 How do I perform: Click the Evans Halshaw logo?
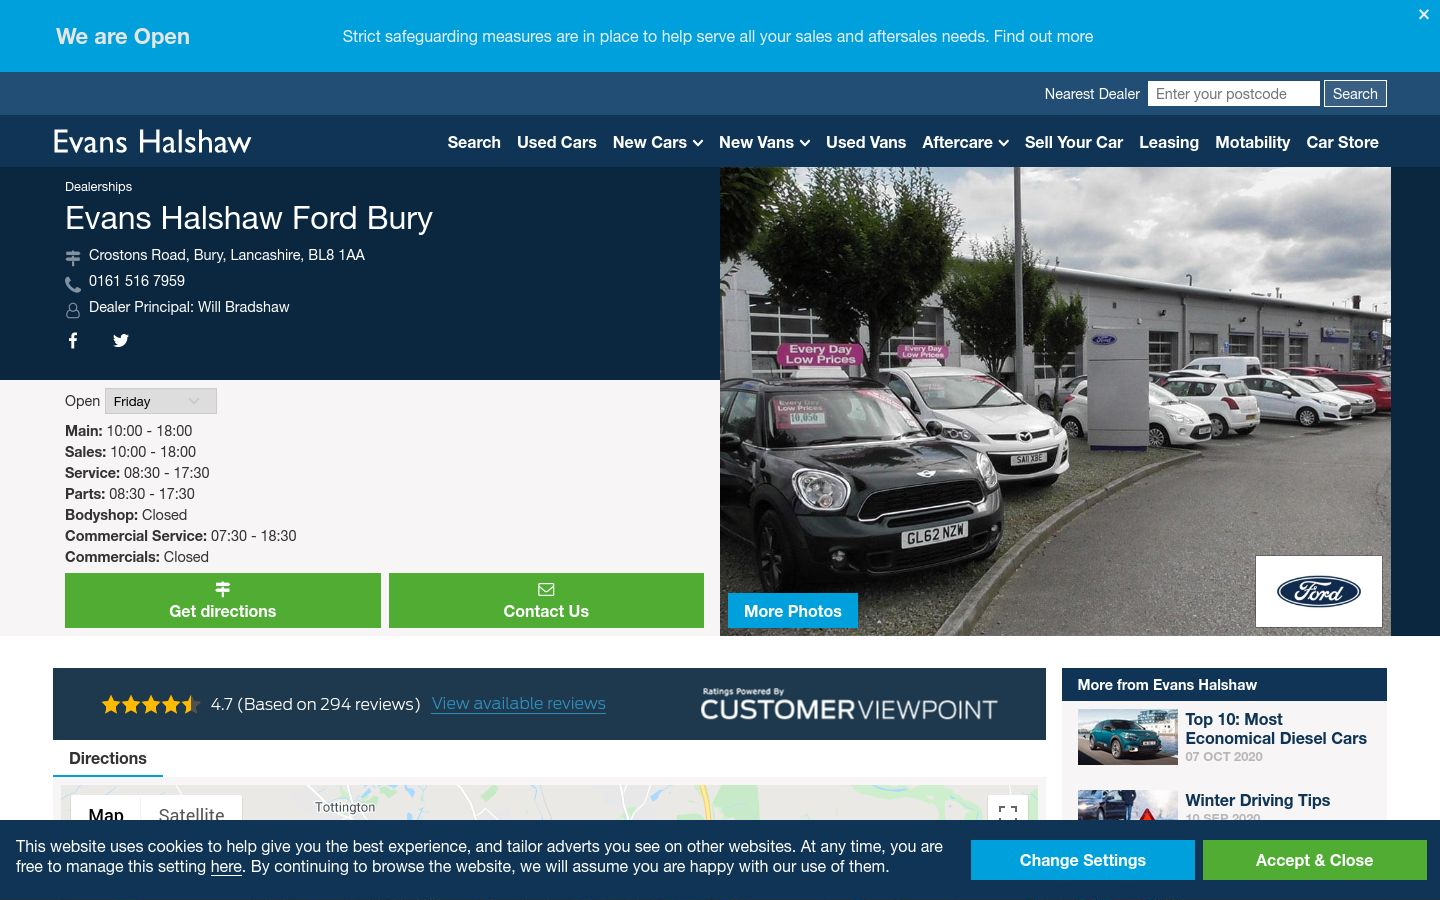point(152,141)
